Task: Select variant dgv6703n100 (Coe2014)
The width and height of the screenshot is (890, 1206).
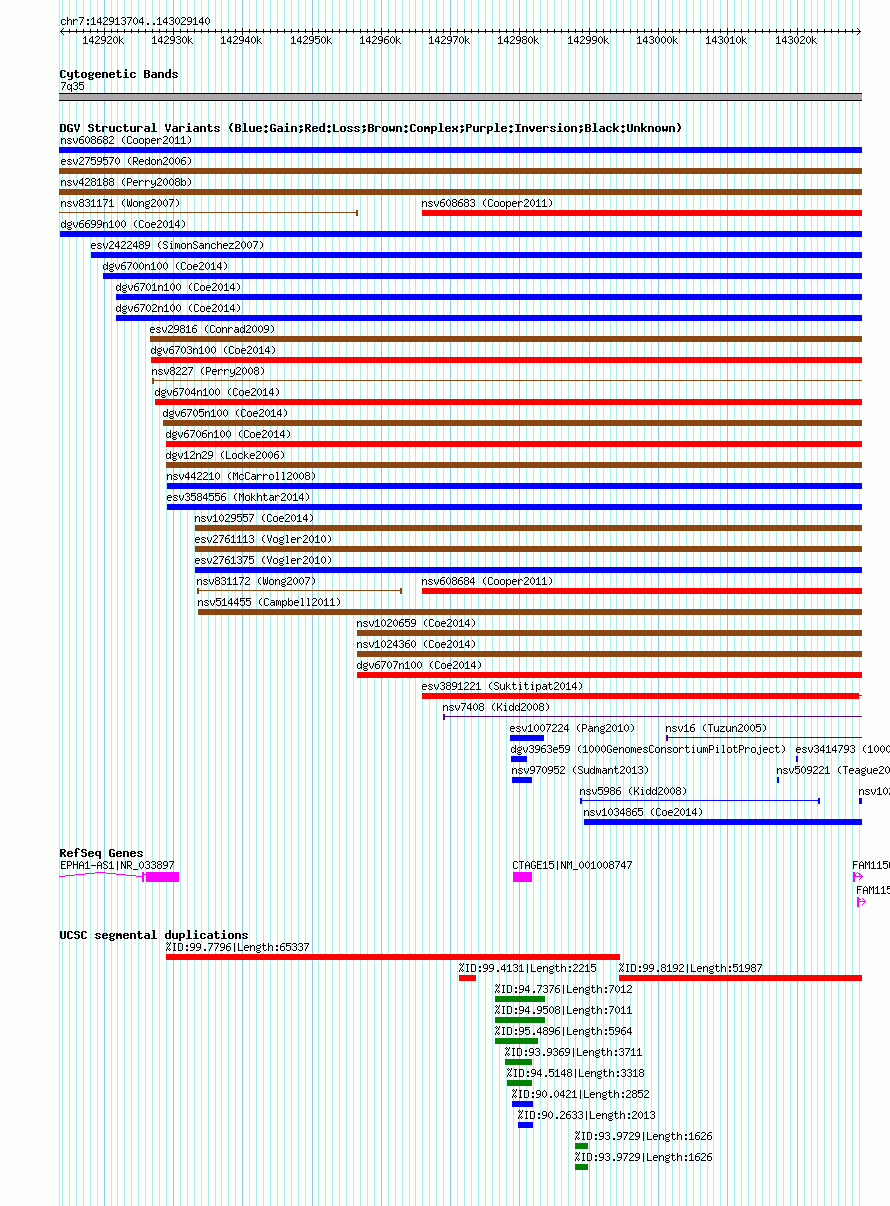Action: pyautogui.click(x=213, y=350)
